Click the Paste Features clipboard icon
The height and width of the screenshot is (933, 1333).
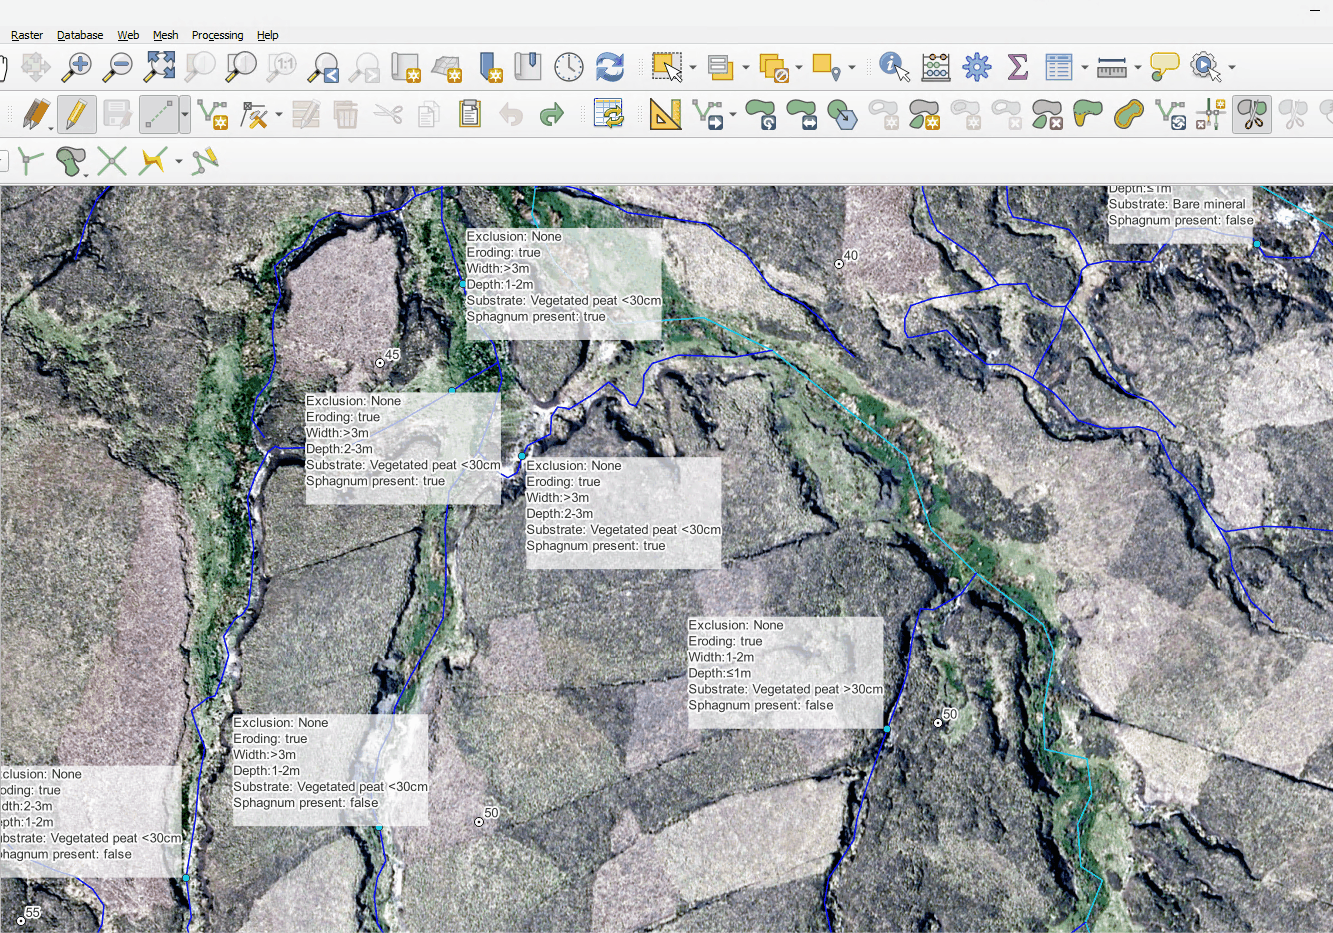click(x=469, y=115)
